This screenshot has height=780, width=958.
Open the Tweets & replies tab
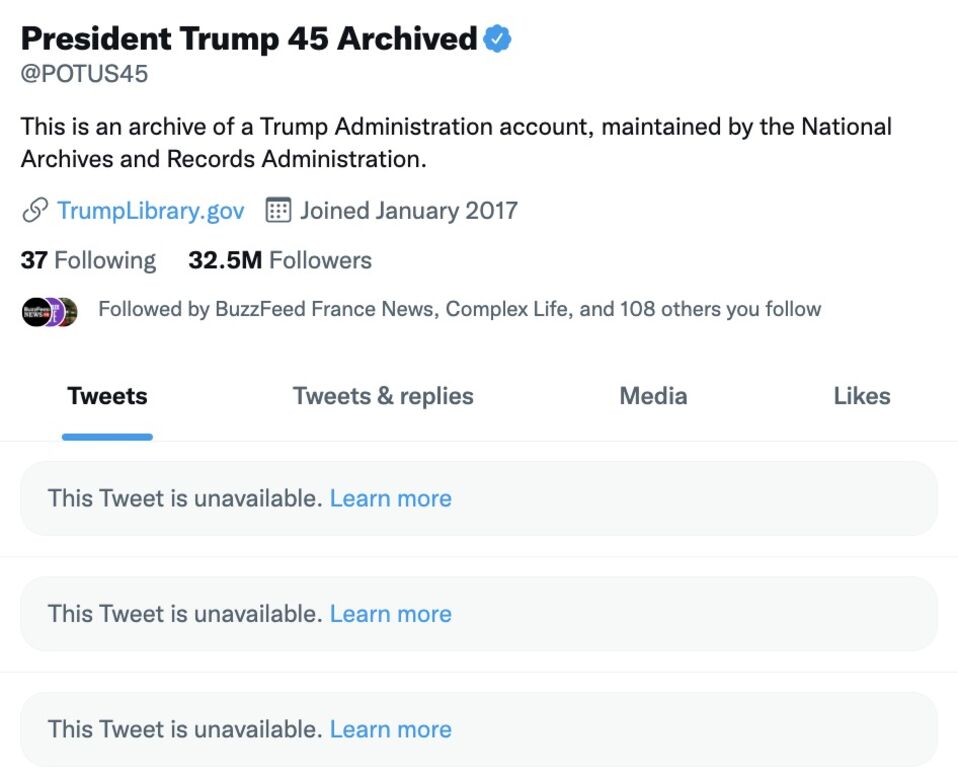(x=383, y=396)
